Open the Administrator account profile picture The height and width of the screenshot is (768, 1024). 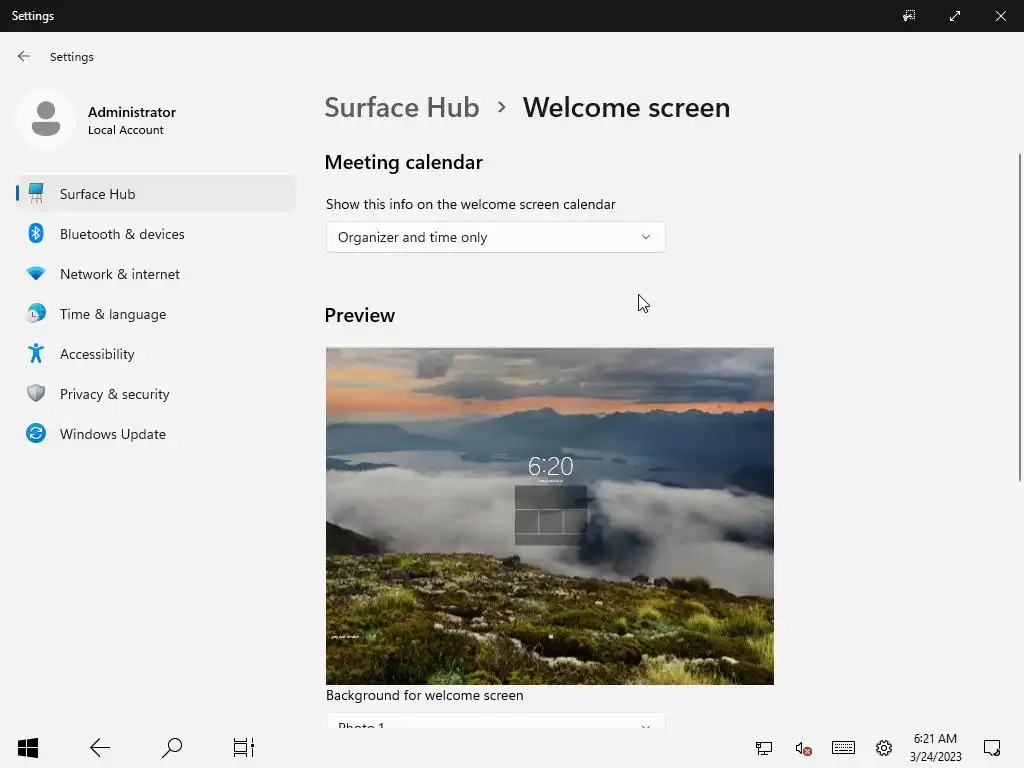click(x=46, y=120)
